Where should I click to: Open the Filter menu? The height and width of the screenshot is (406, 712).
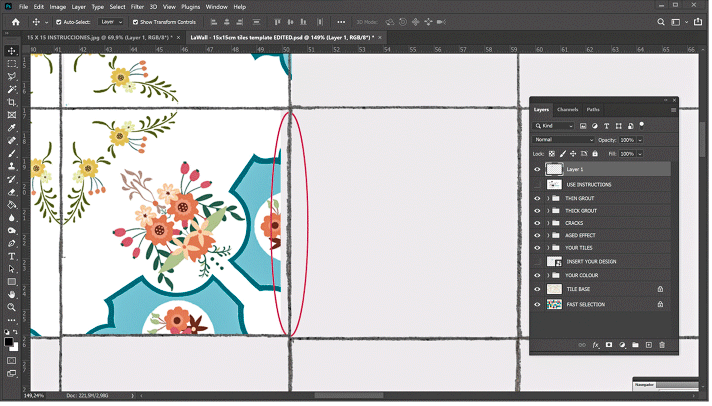pyautogui.click(x=137, y=6)
